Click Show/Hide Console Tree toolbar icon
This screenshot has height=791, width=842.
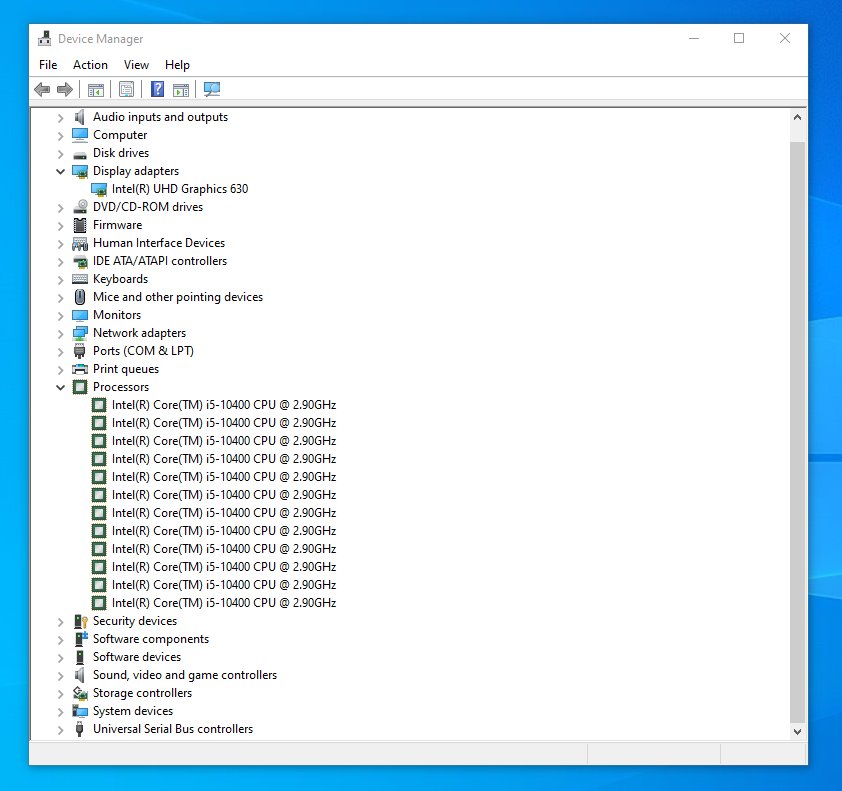point(96,90)
